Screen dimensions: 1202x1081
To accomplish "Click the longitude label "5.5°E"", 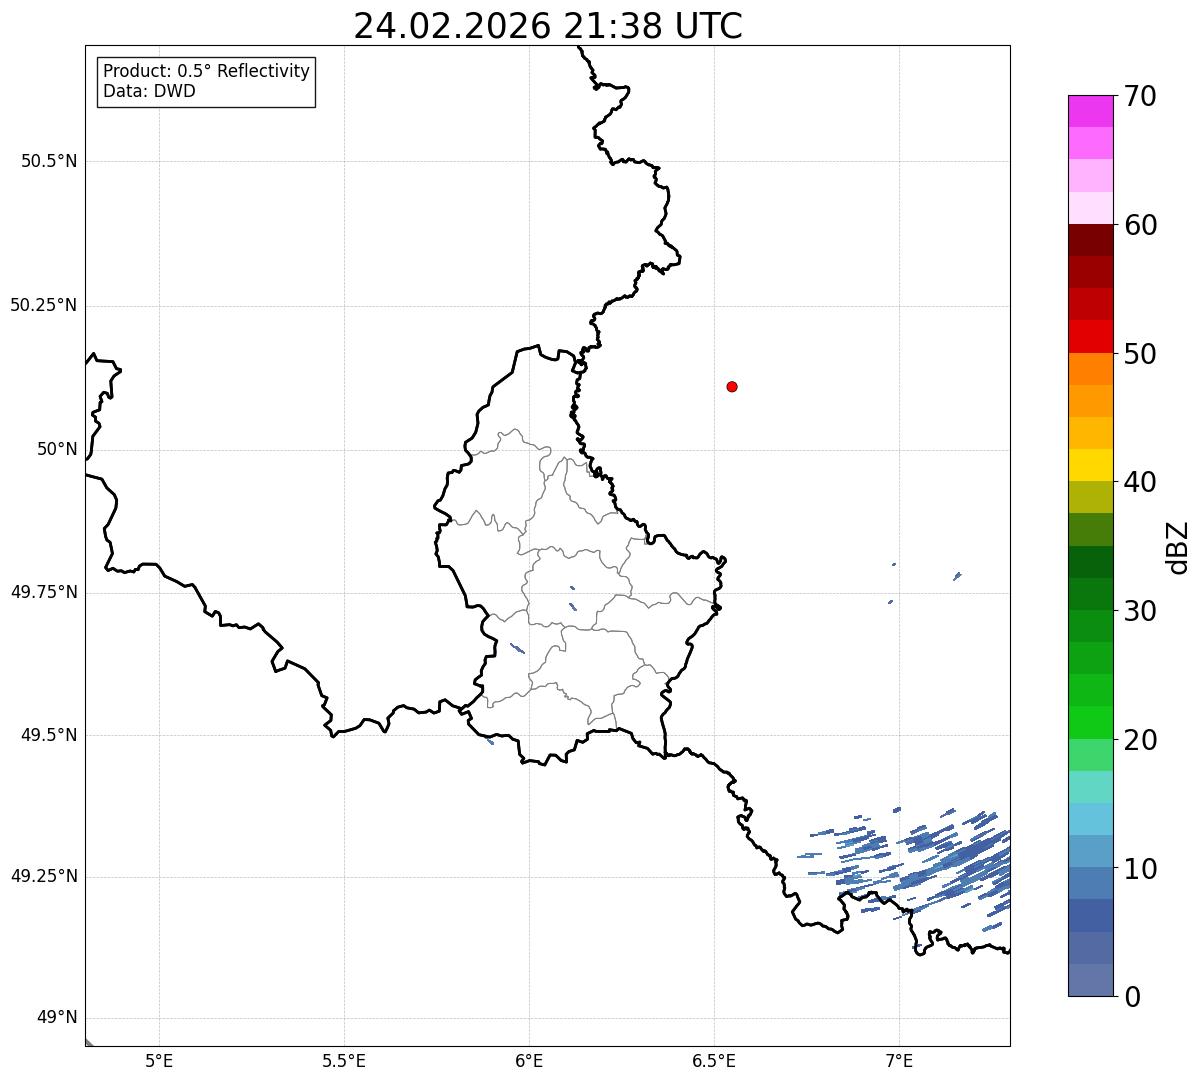I will (344, 1060).
